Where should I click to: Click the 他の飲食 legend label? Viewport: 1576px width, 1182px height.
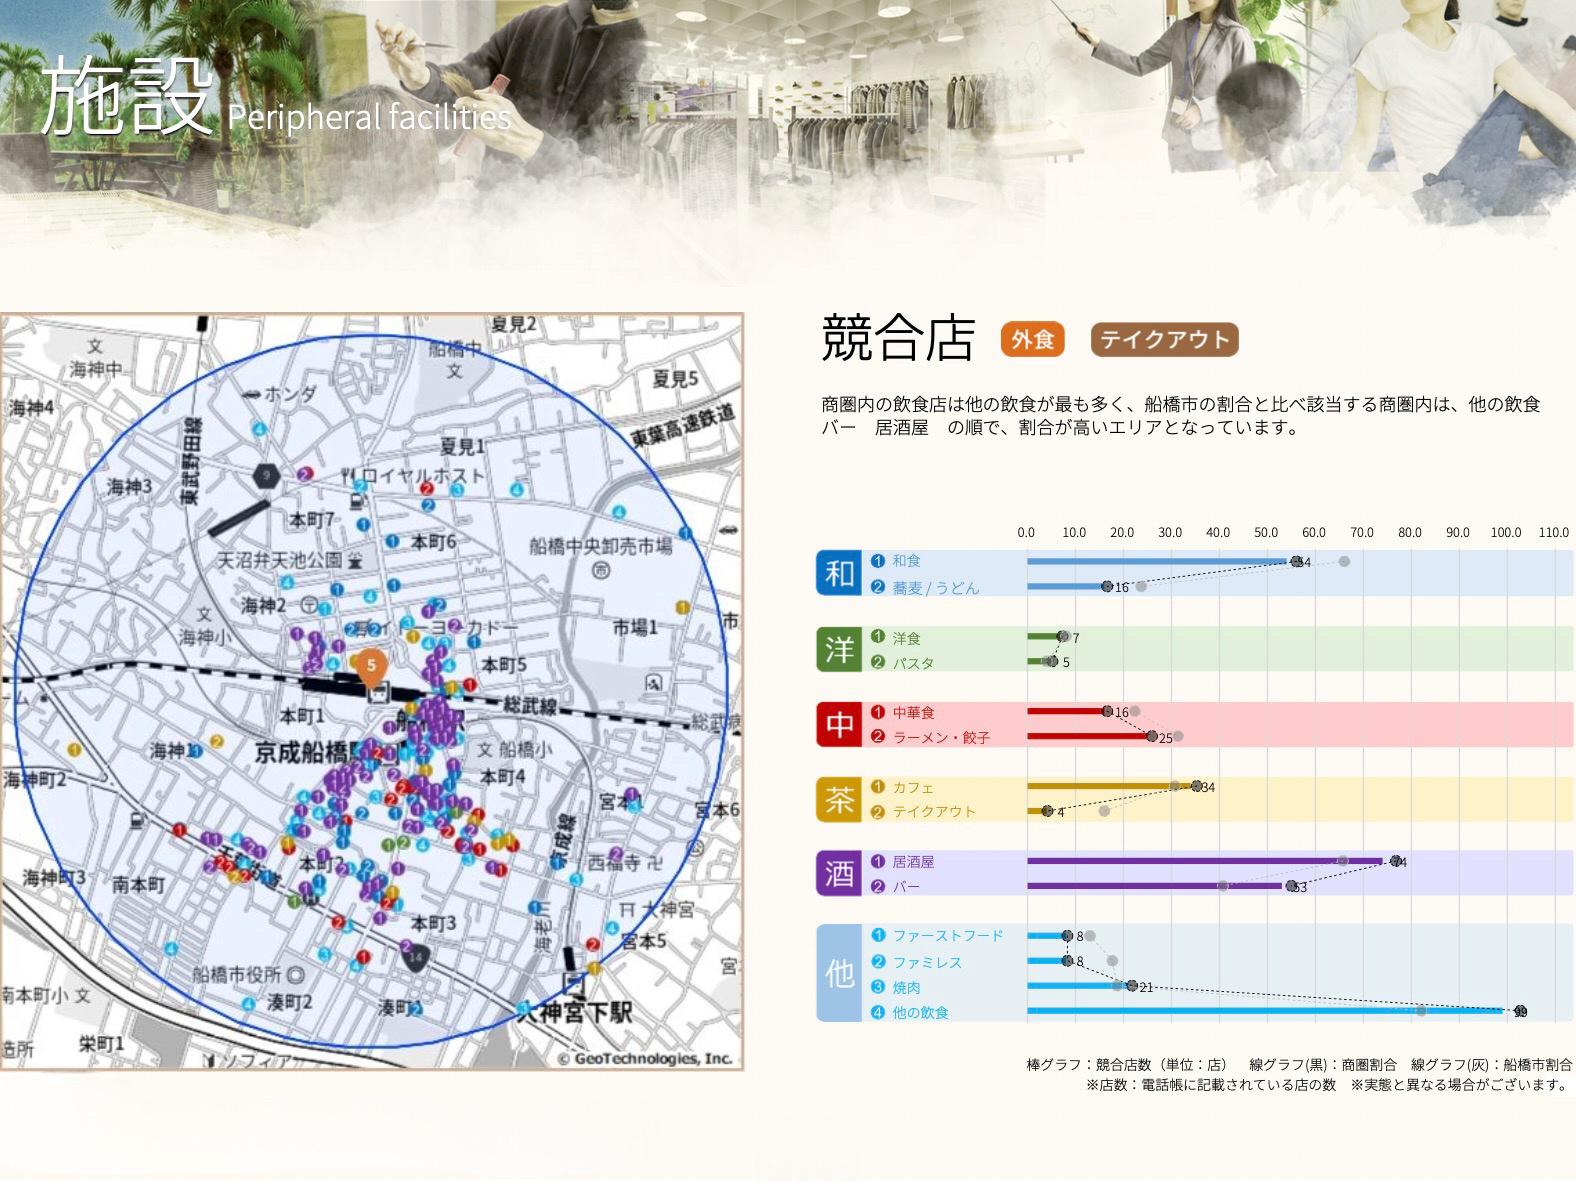point(920,1013)
